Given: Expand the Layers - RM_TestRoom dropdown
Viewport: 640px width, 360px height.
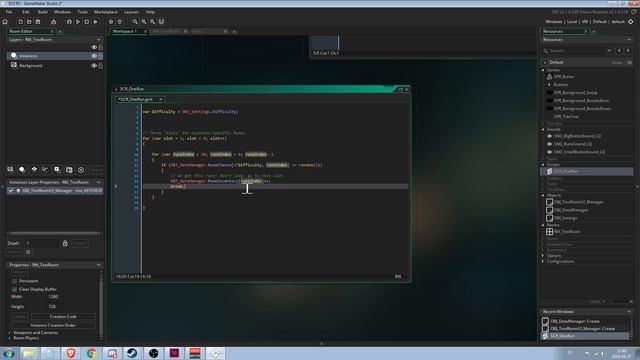Looking at the screenshot, I should click(98, 40).
